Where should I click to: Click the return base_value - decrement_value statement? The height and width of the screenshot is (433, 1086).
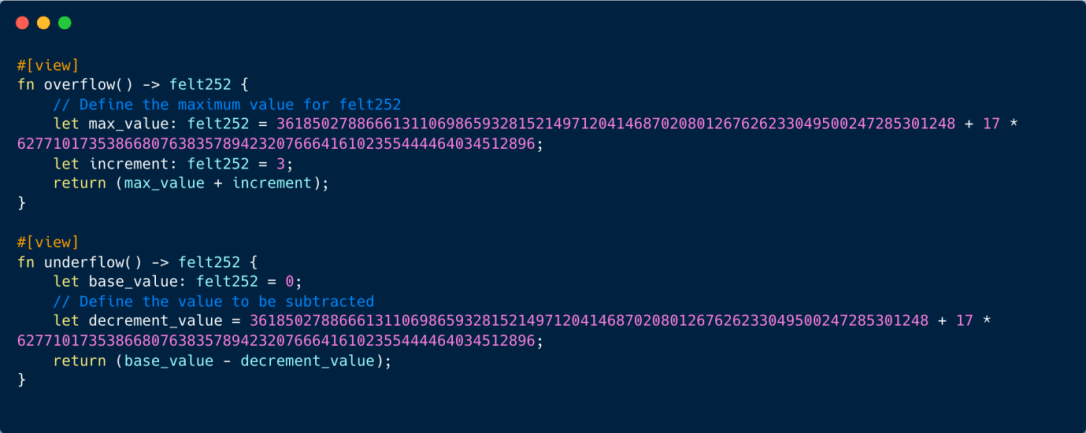tap(222, 361)
